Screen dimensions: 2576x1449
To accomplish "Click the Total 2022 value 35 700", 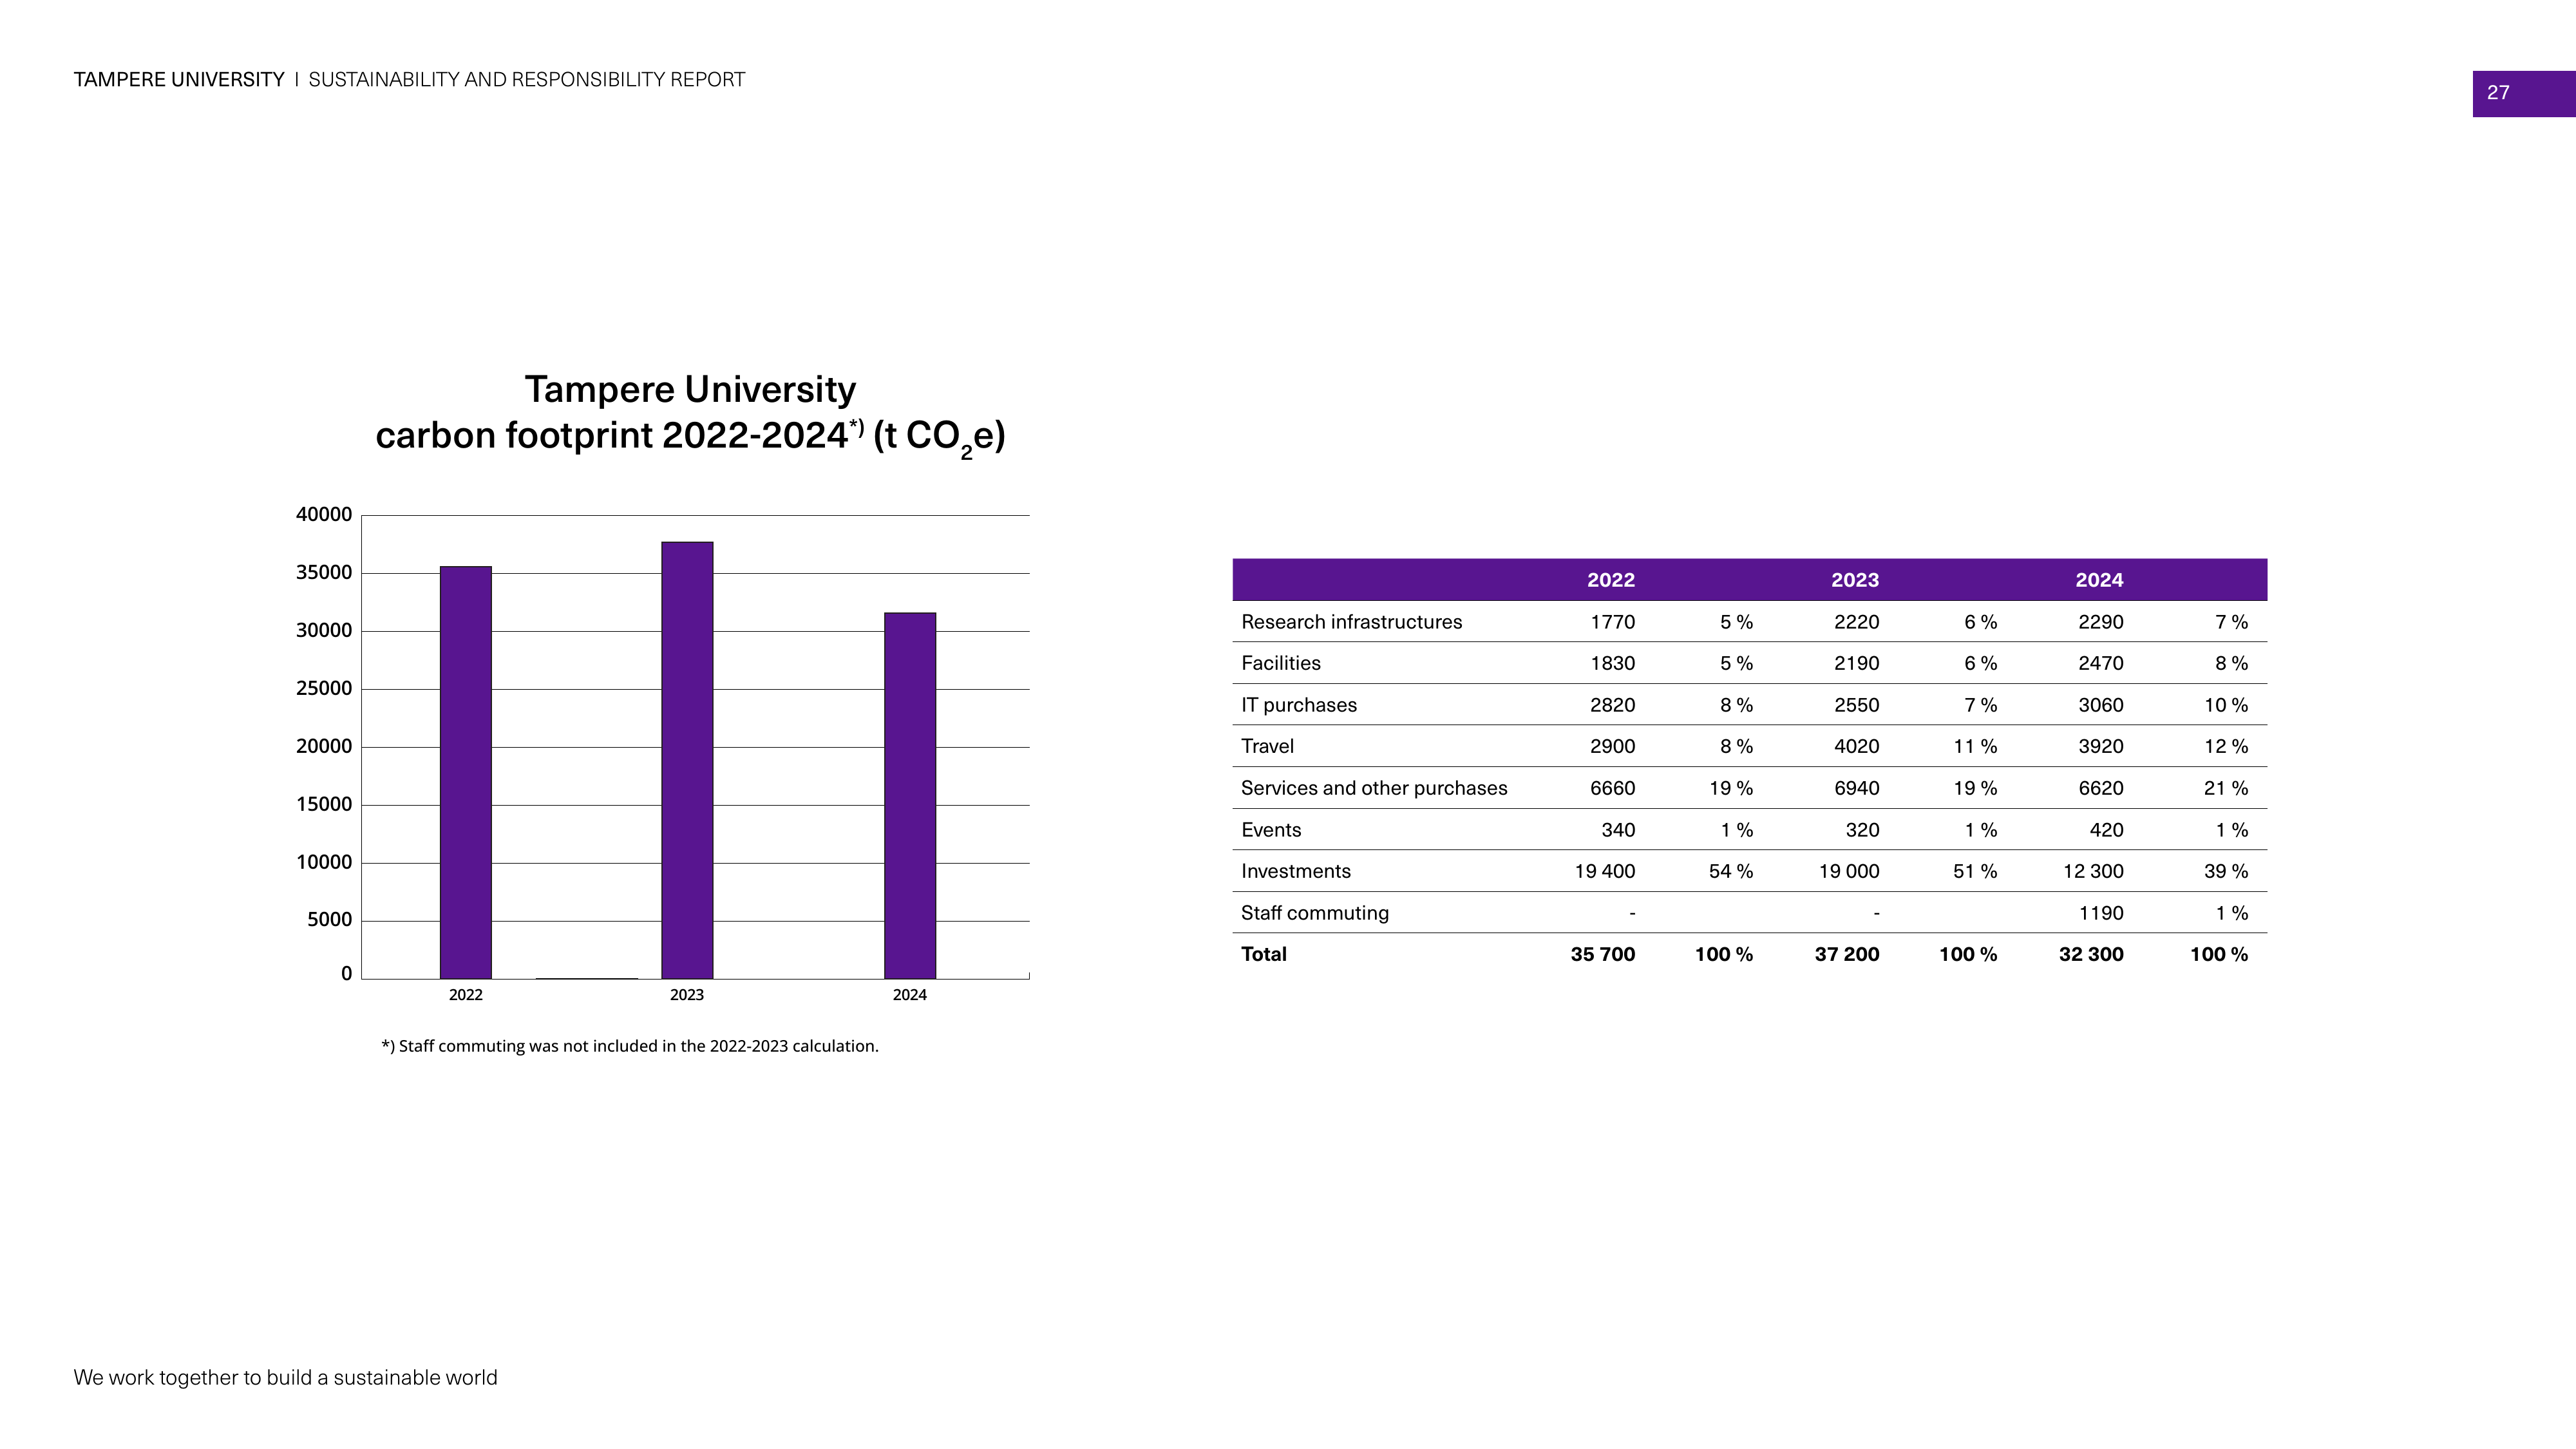I will tap(1603, 954).
